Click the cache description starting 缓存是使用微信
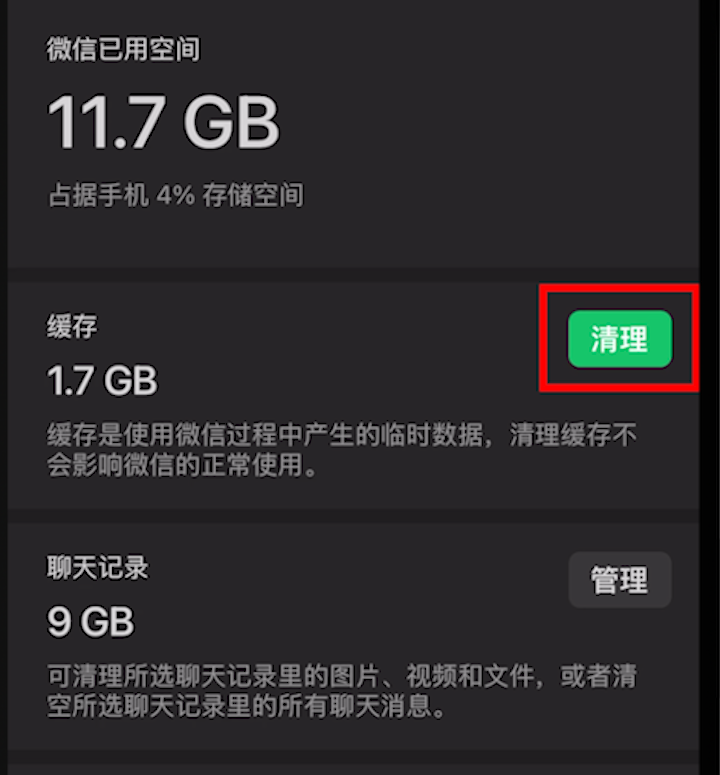This screenshot has width=720, height=775. pyautogui.click(x=342, y=449)
